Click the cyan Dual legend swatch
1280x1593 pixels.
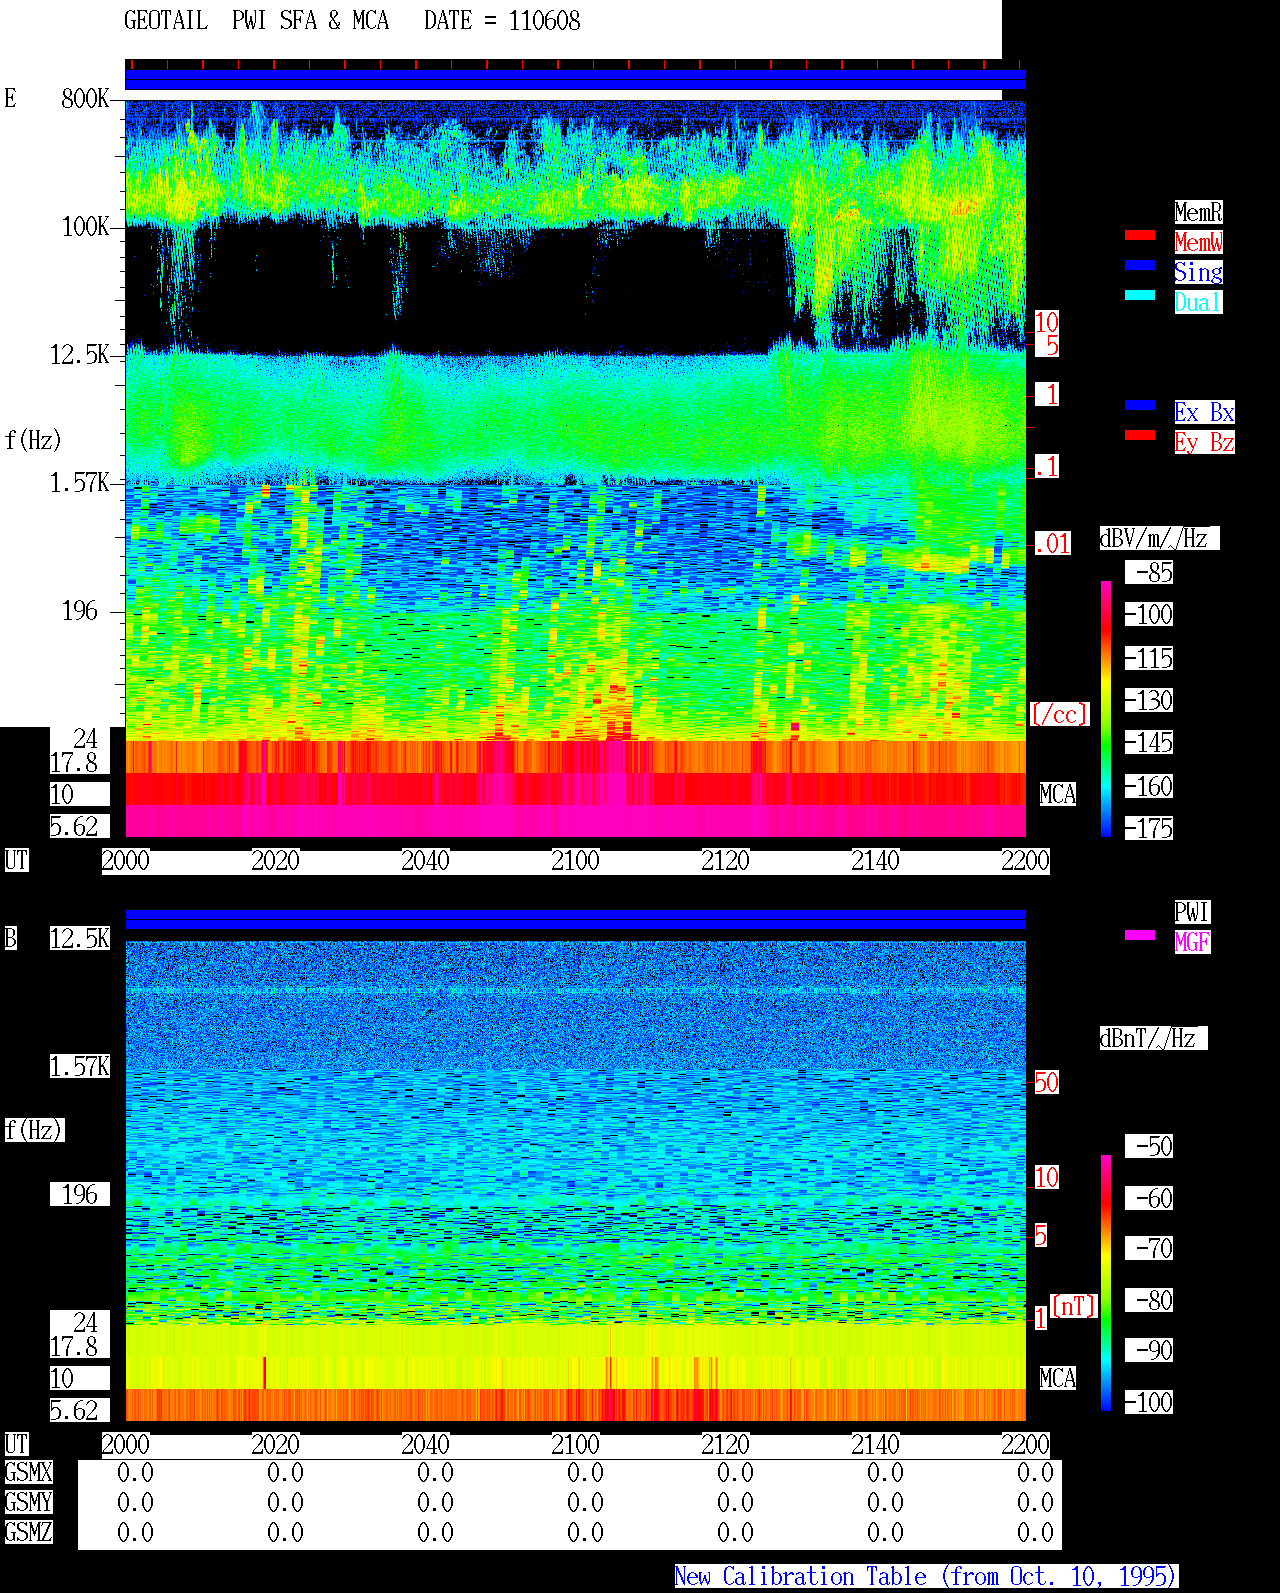[1140, 295]
